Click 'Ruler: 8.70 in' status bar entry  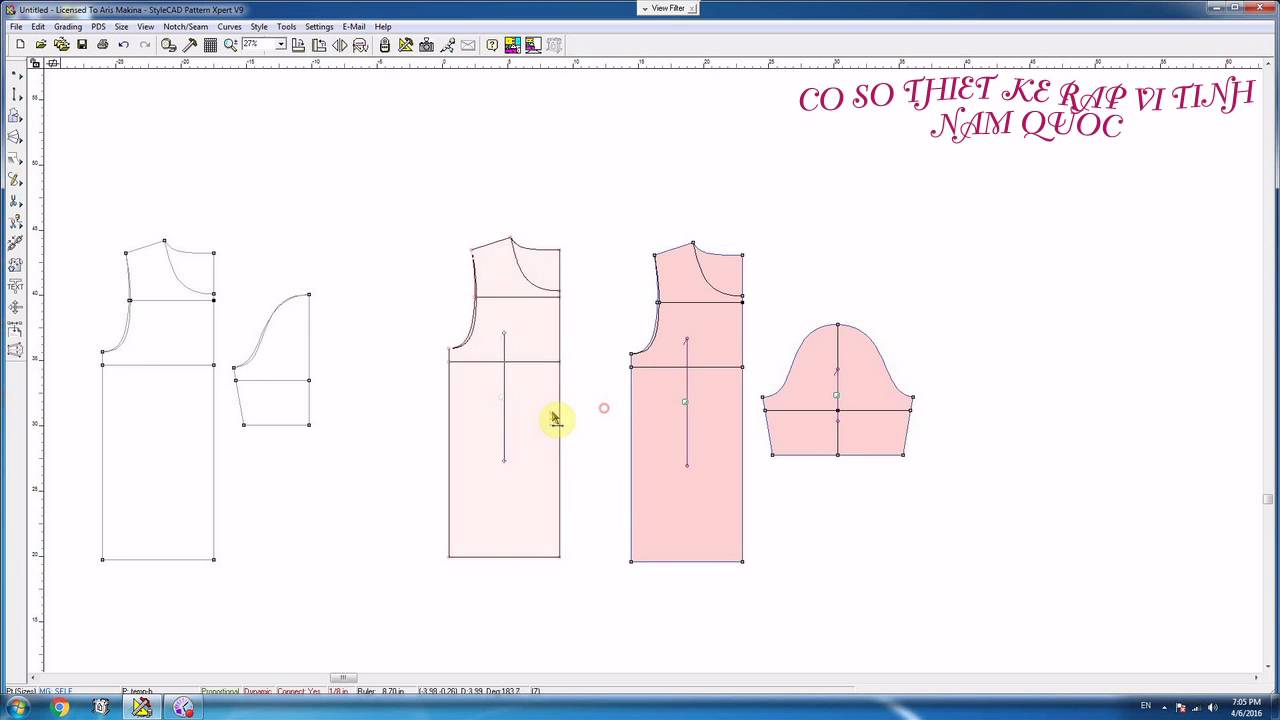(x=380, y=691)
